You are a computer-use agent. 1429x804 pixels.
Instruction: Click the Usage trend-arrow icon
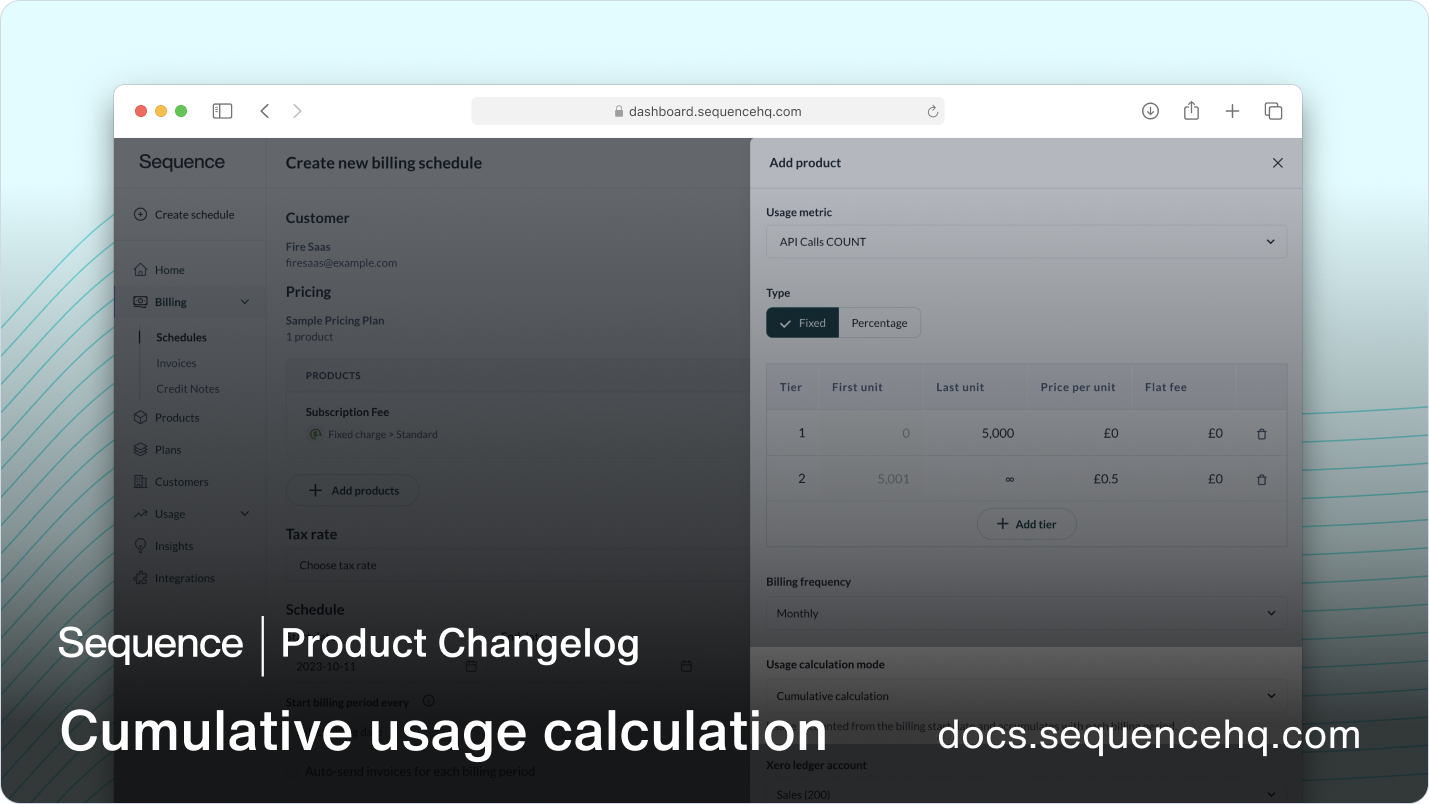tap(141, 513)
